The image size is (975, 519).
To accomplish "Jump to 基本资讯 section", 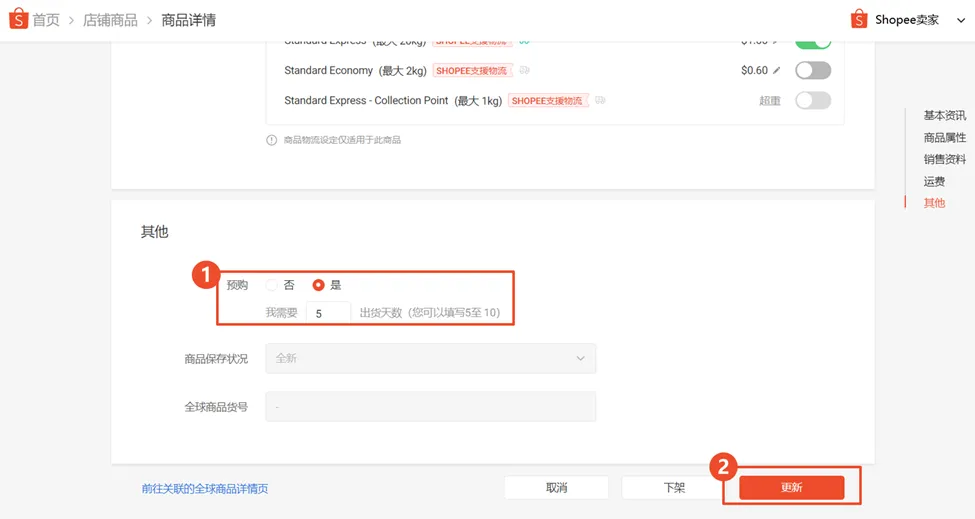I will click(945, 115).
